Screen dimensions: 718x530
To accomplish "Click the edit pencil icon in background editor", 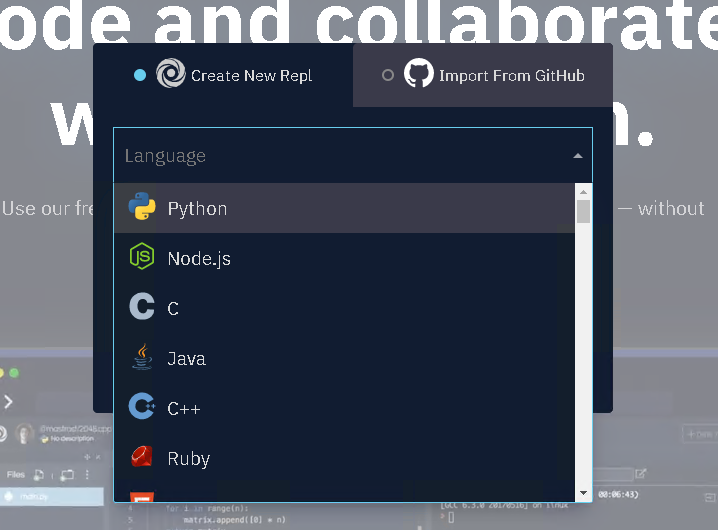I will pos(641,474).
